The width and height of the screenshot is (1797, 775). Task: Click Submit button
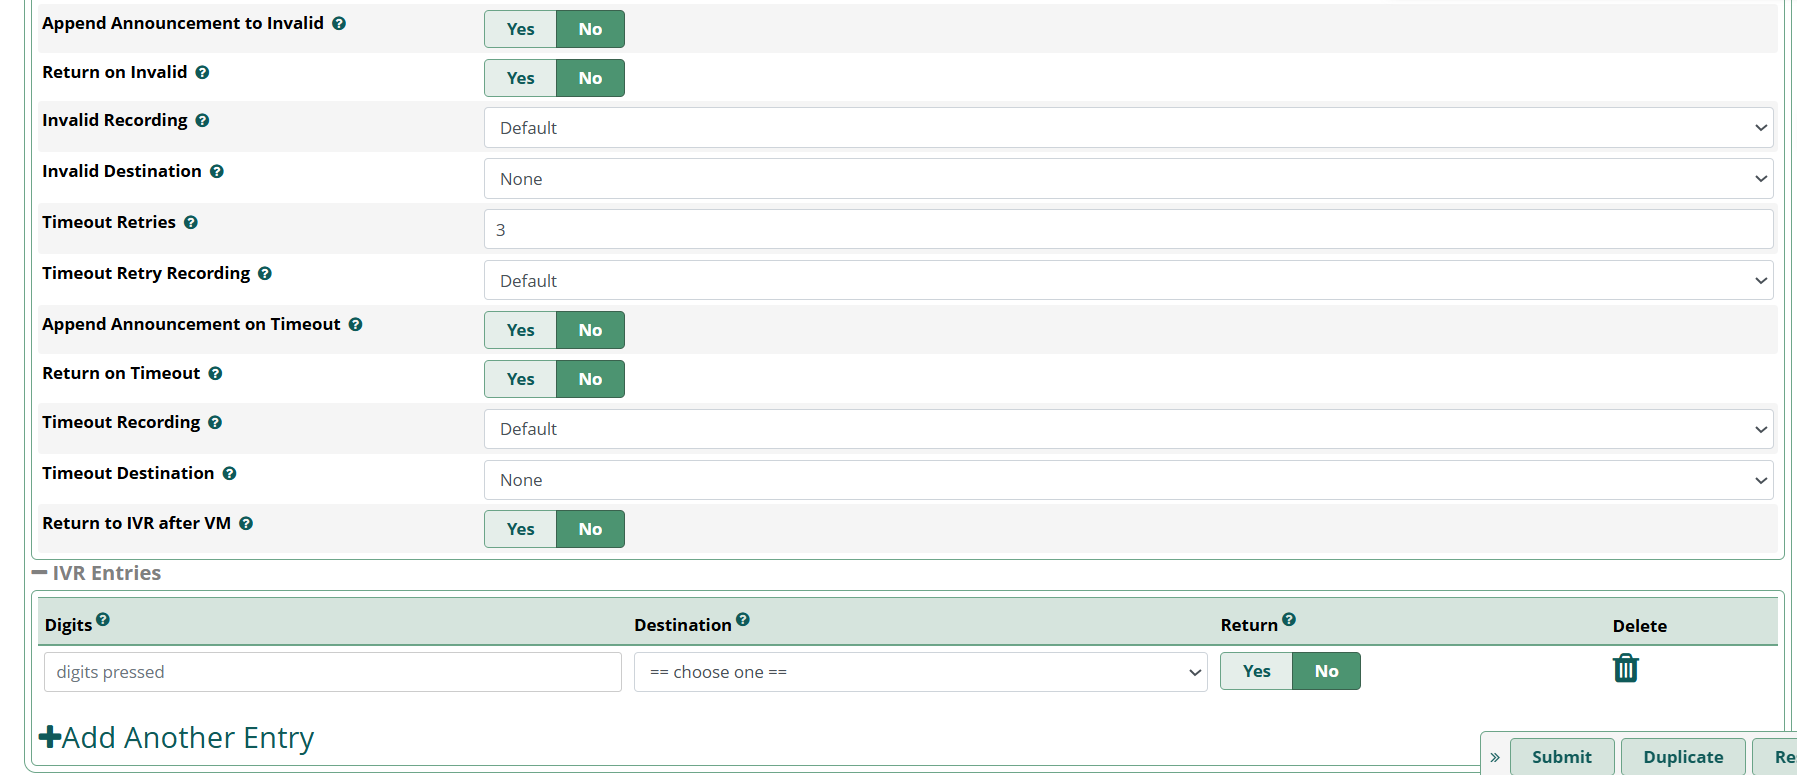tap(1562, 757)
